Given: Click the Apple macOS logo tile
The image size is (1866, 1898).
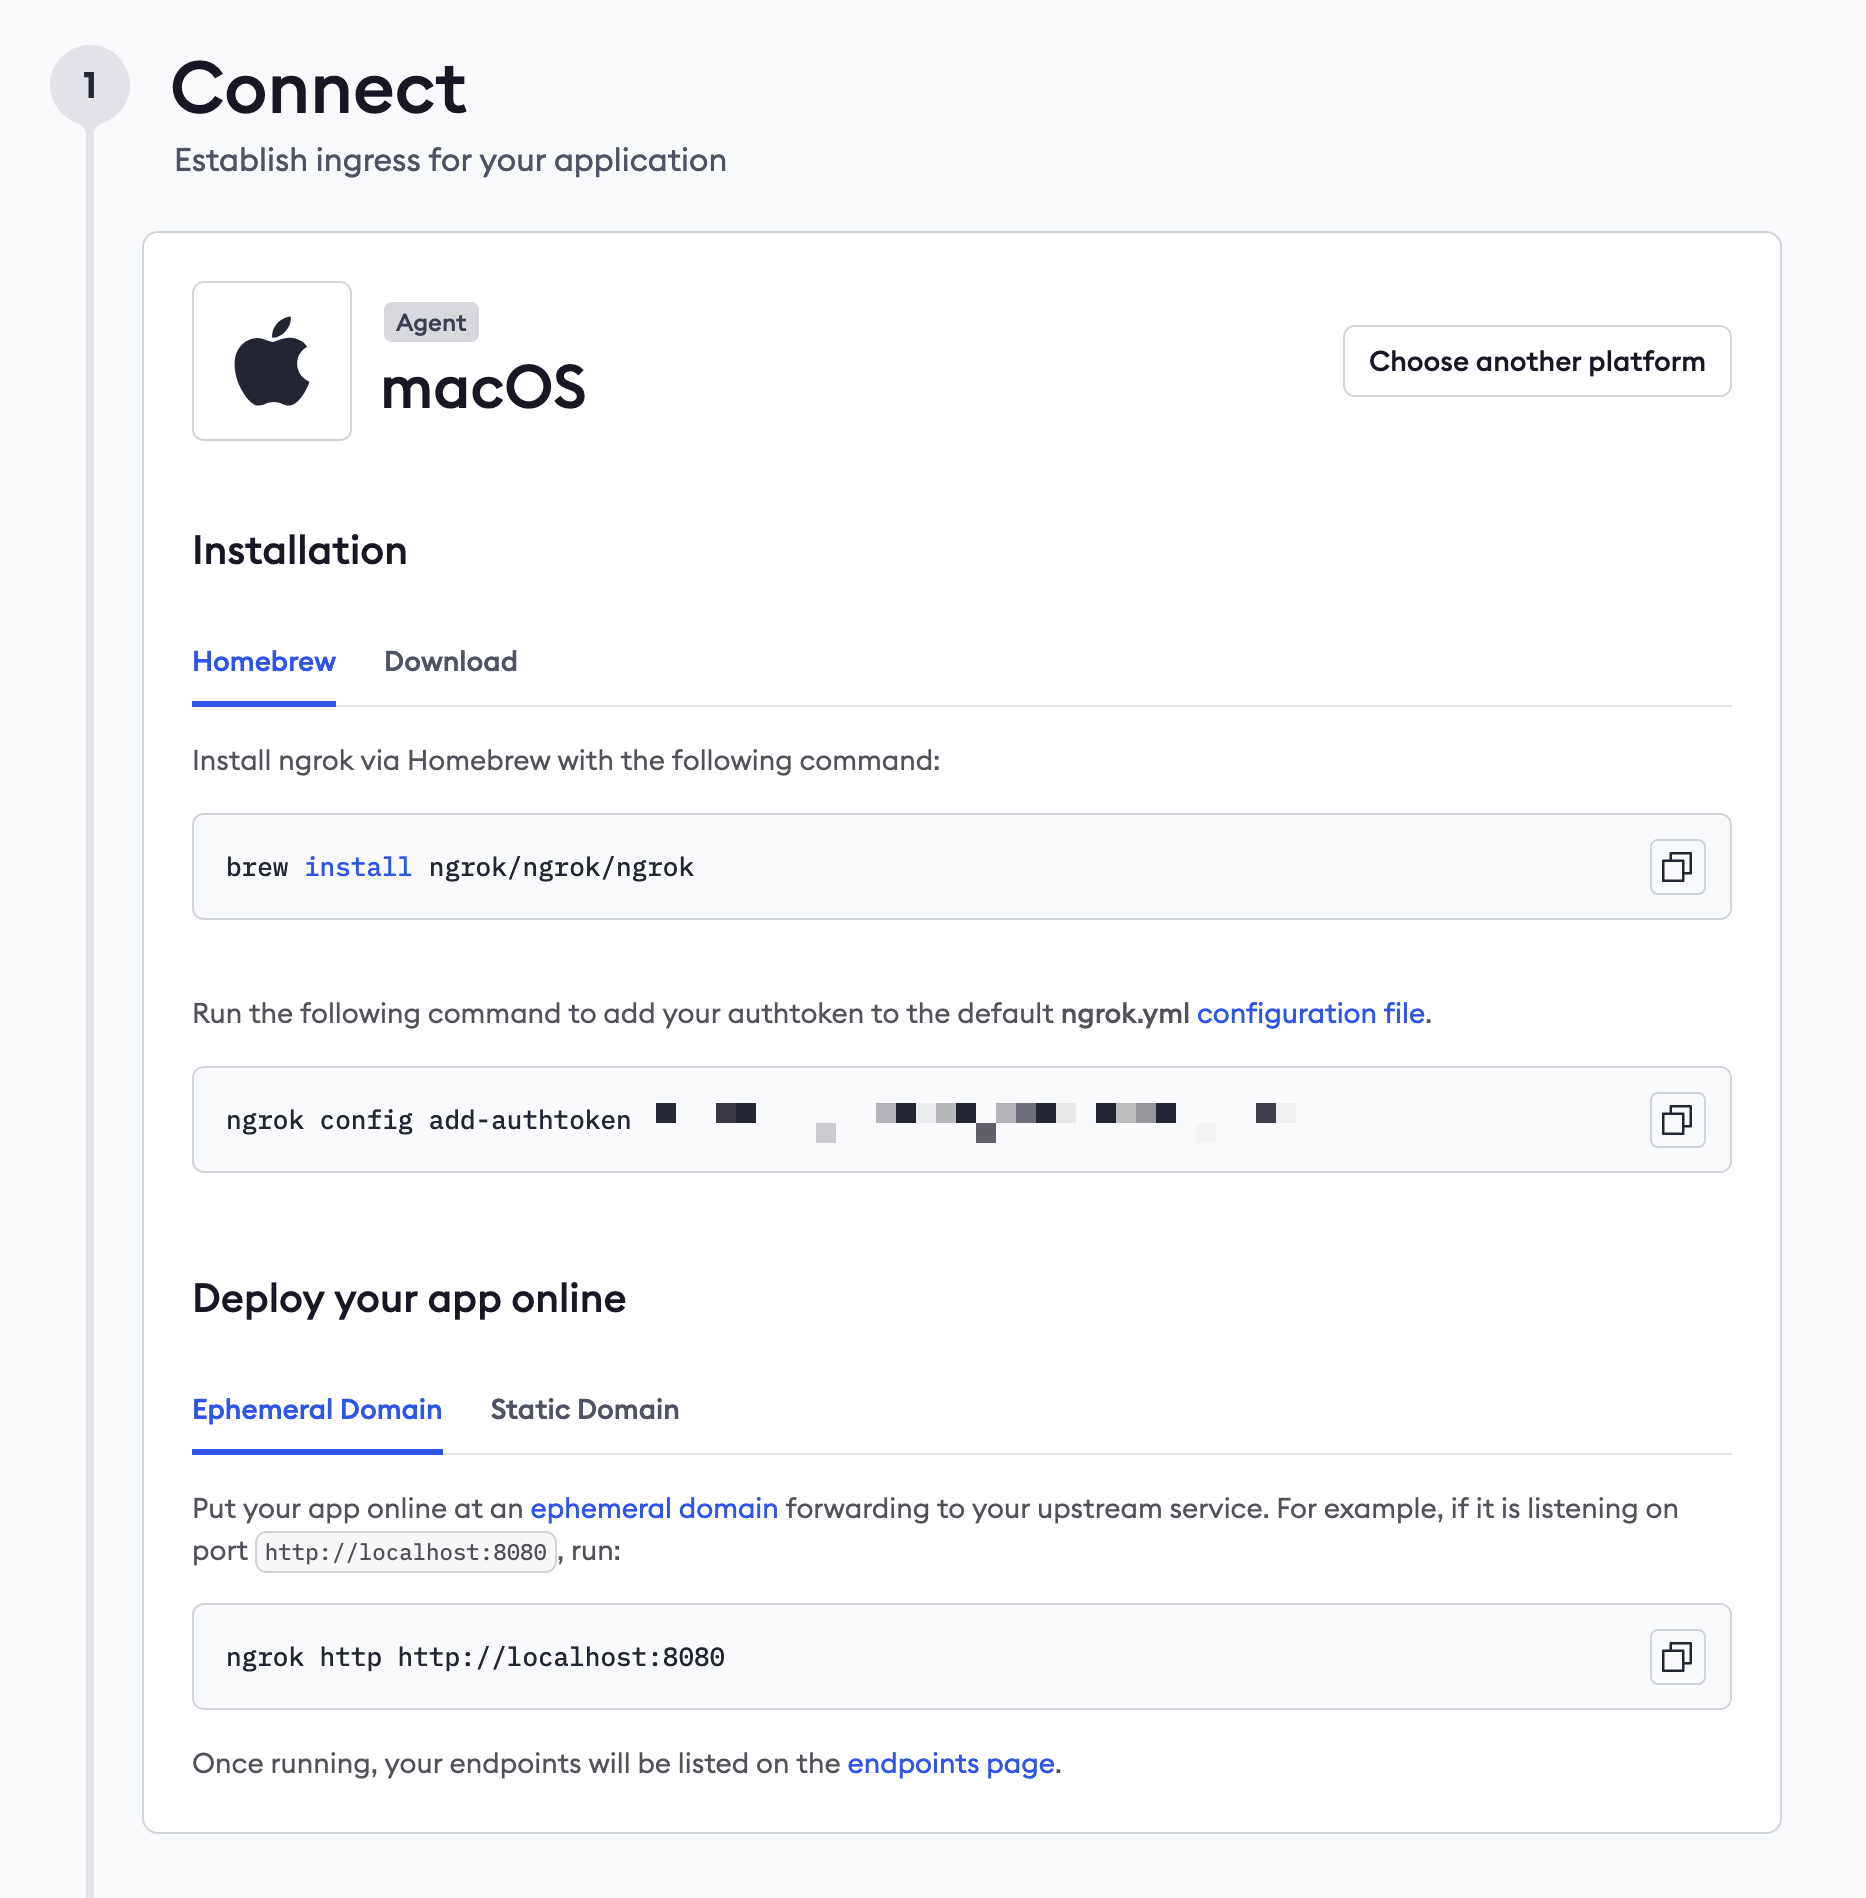Looking at the screenshot, I should pyautogui.click(x=272, y=361).
